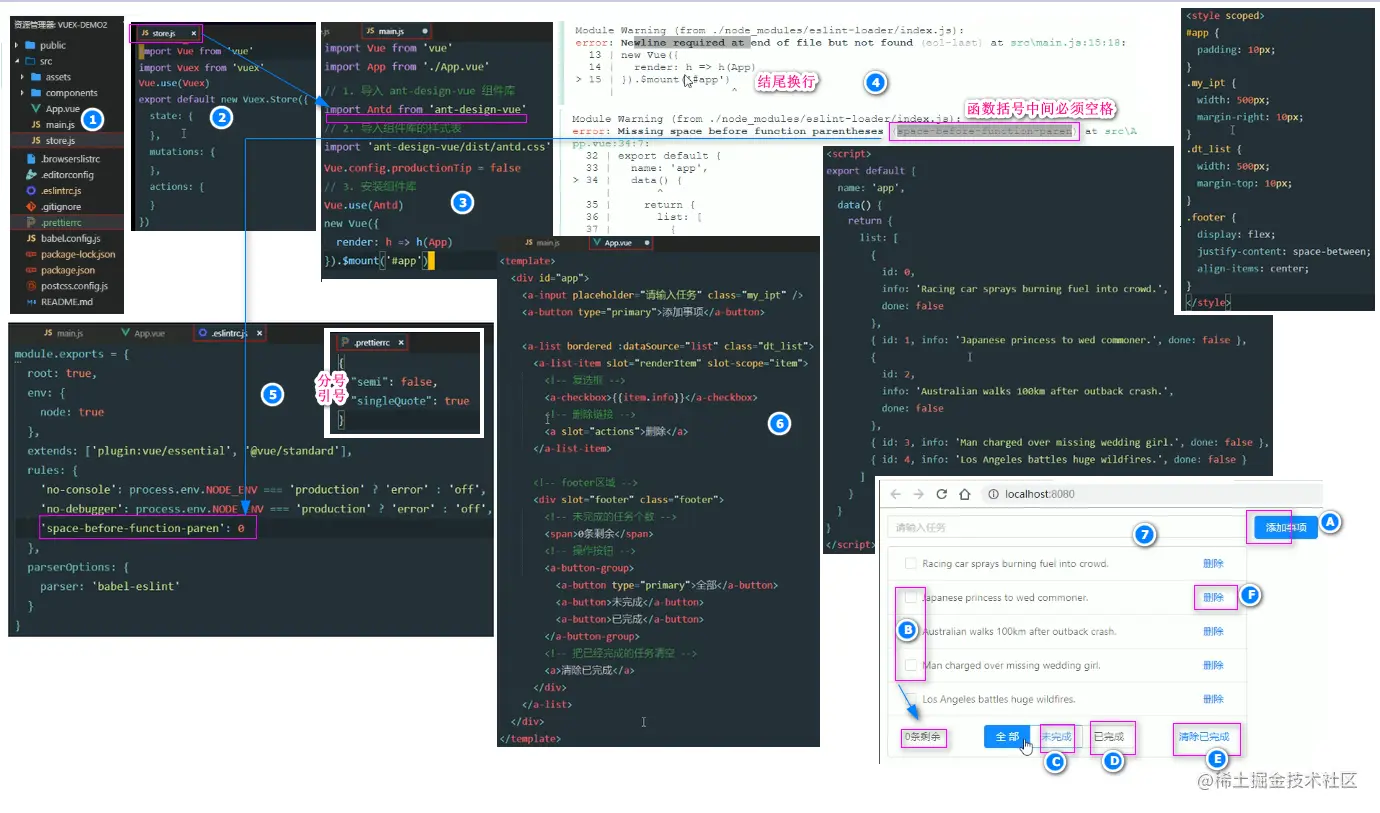Image resolution: width=1380 pixels, height=813 pixels.
Task: Click 删除 for 'Los Angeles battles' item
Action: (1213, 700)
